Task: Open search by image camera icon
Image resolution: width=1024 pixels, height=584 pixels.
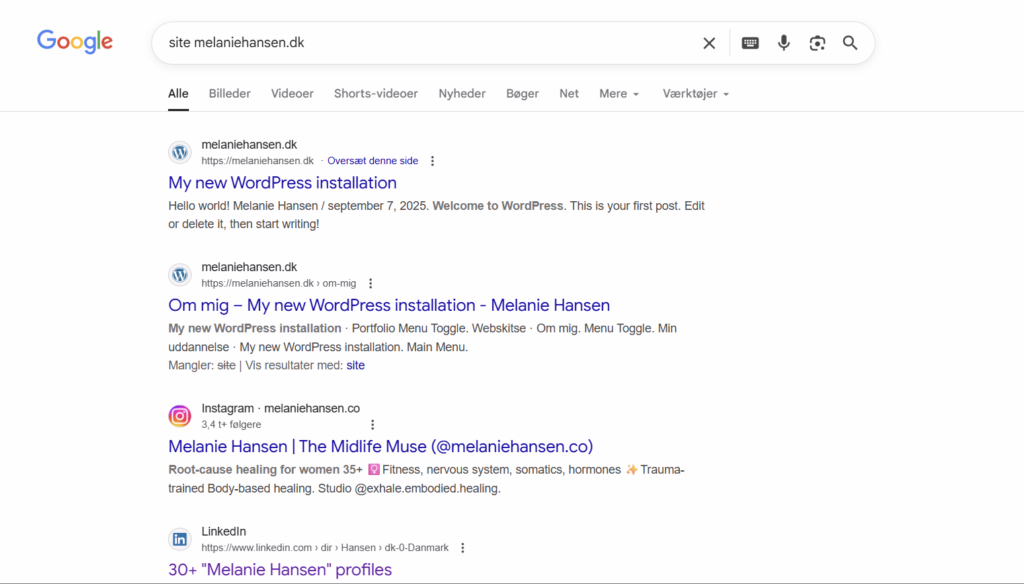Action: pos(817,43)
